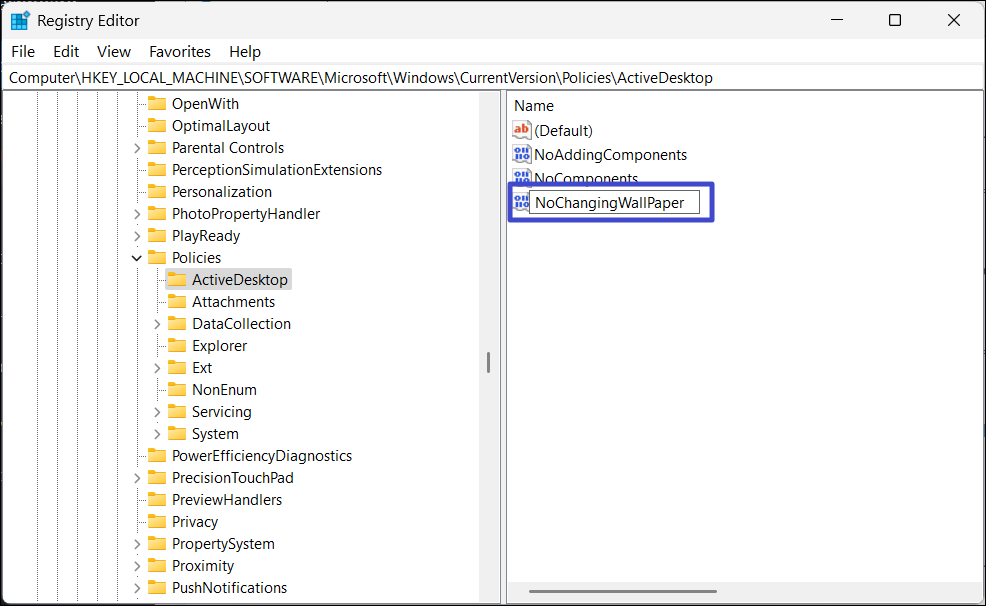The height and width of the screenshot is (606, 986).
Task: Click the NonEnum folder icon
Action: pos(177,390)
